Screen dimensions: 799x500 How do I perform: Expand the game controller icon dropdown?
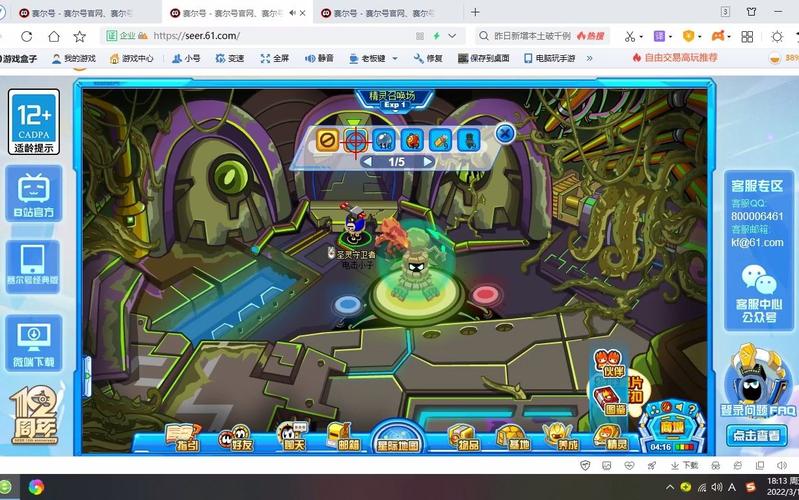pos(729,37)
